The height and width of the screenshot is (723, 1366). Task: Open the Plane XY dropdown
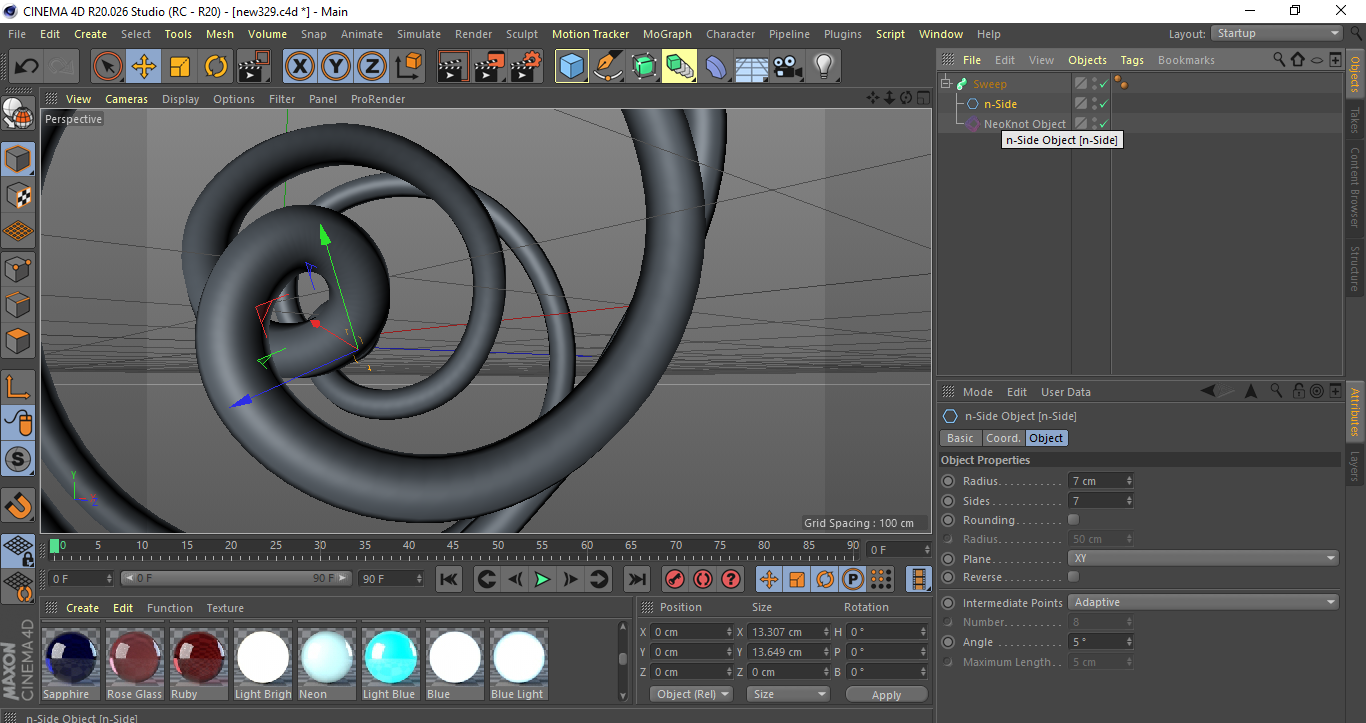1203,558
